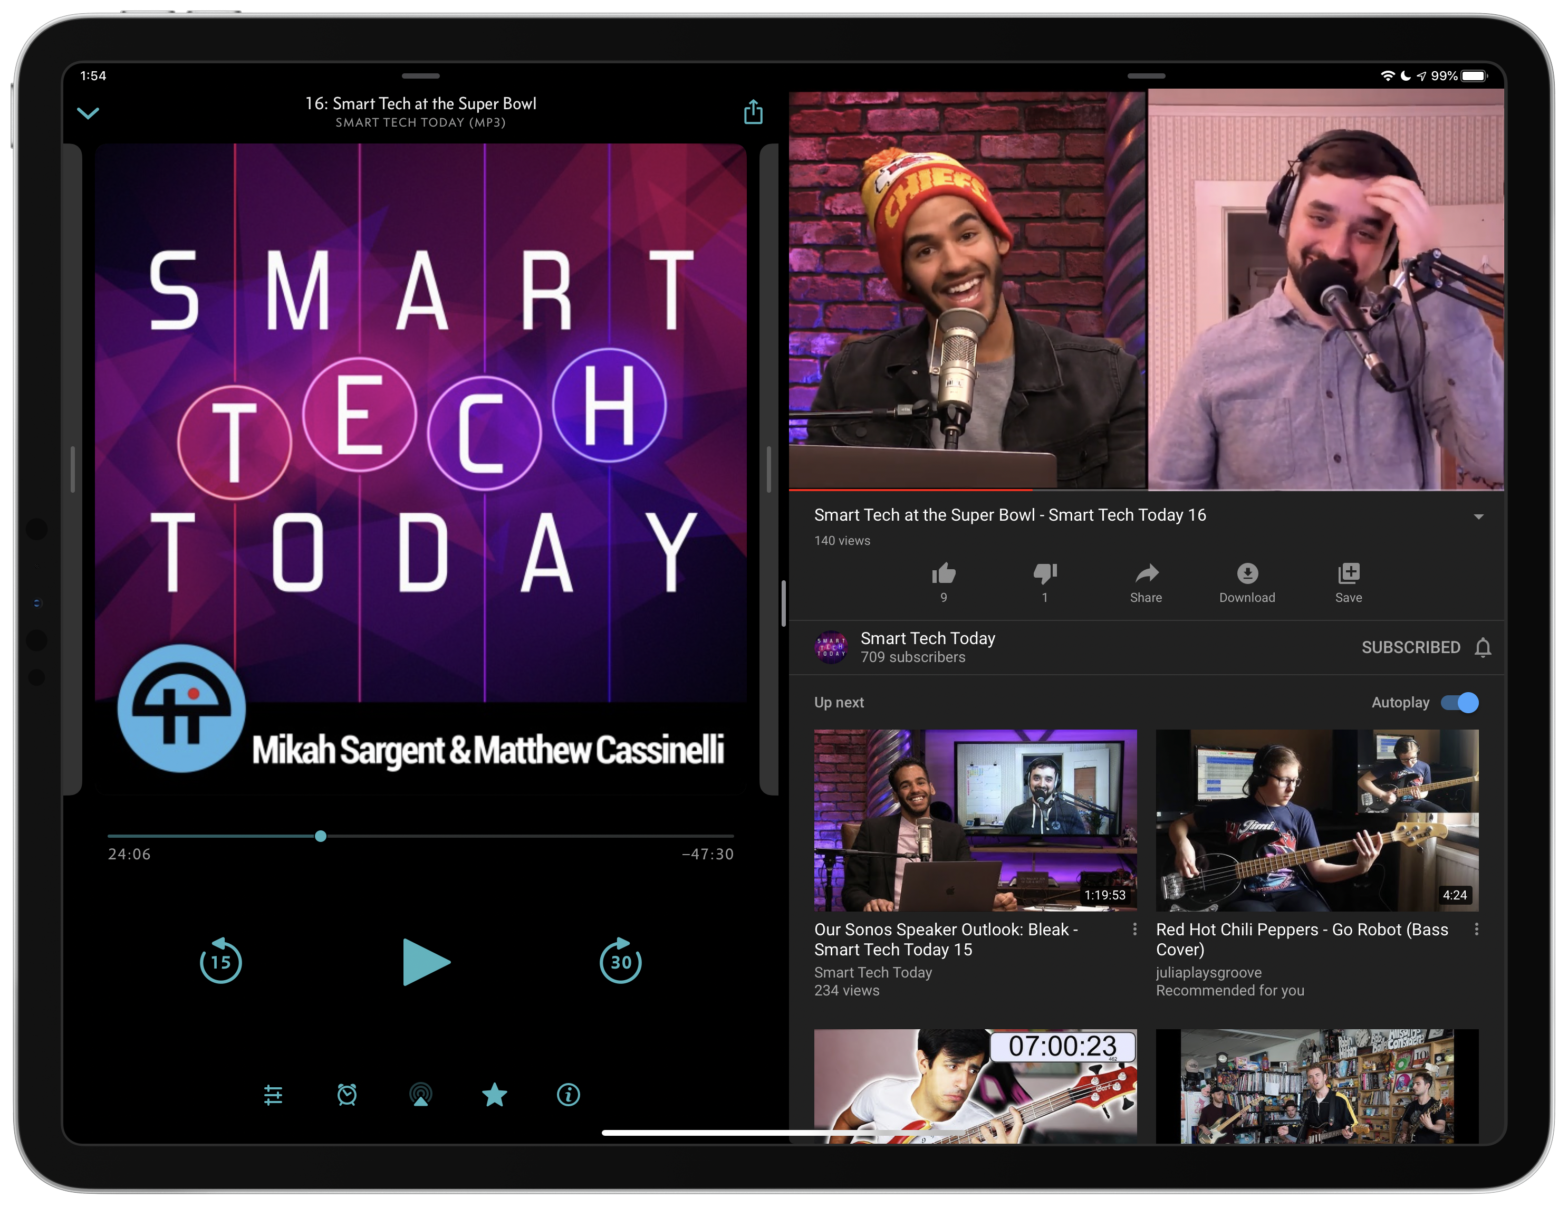
Task: Open AirPlay output picker
Action: point(421,1095)
